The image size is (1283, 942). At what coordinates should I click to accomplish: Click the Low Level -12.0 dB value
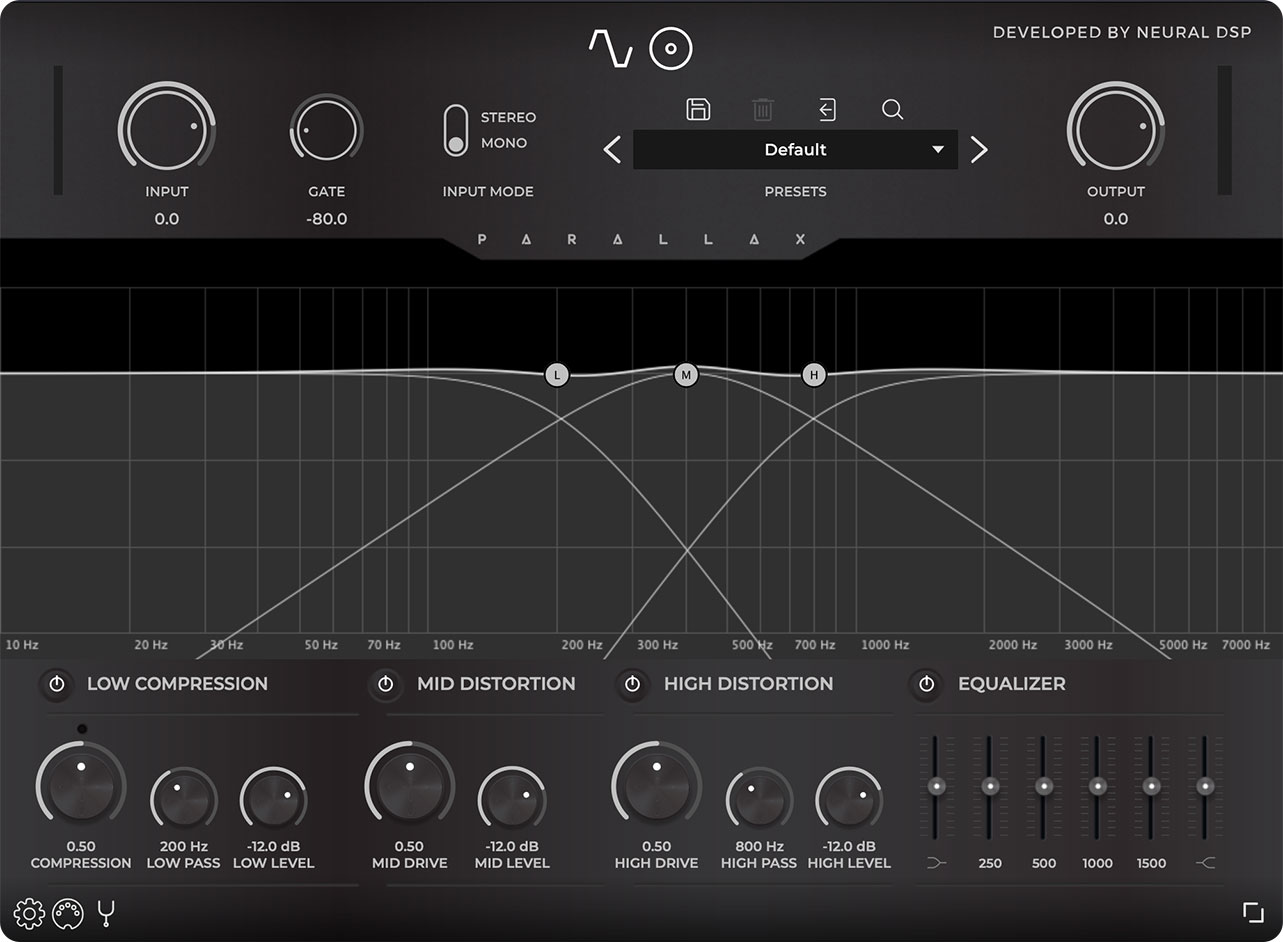click(x=273, y=846)
